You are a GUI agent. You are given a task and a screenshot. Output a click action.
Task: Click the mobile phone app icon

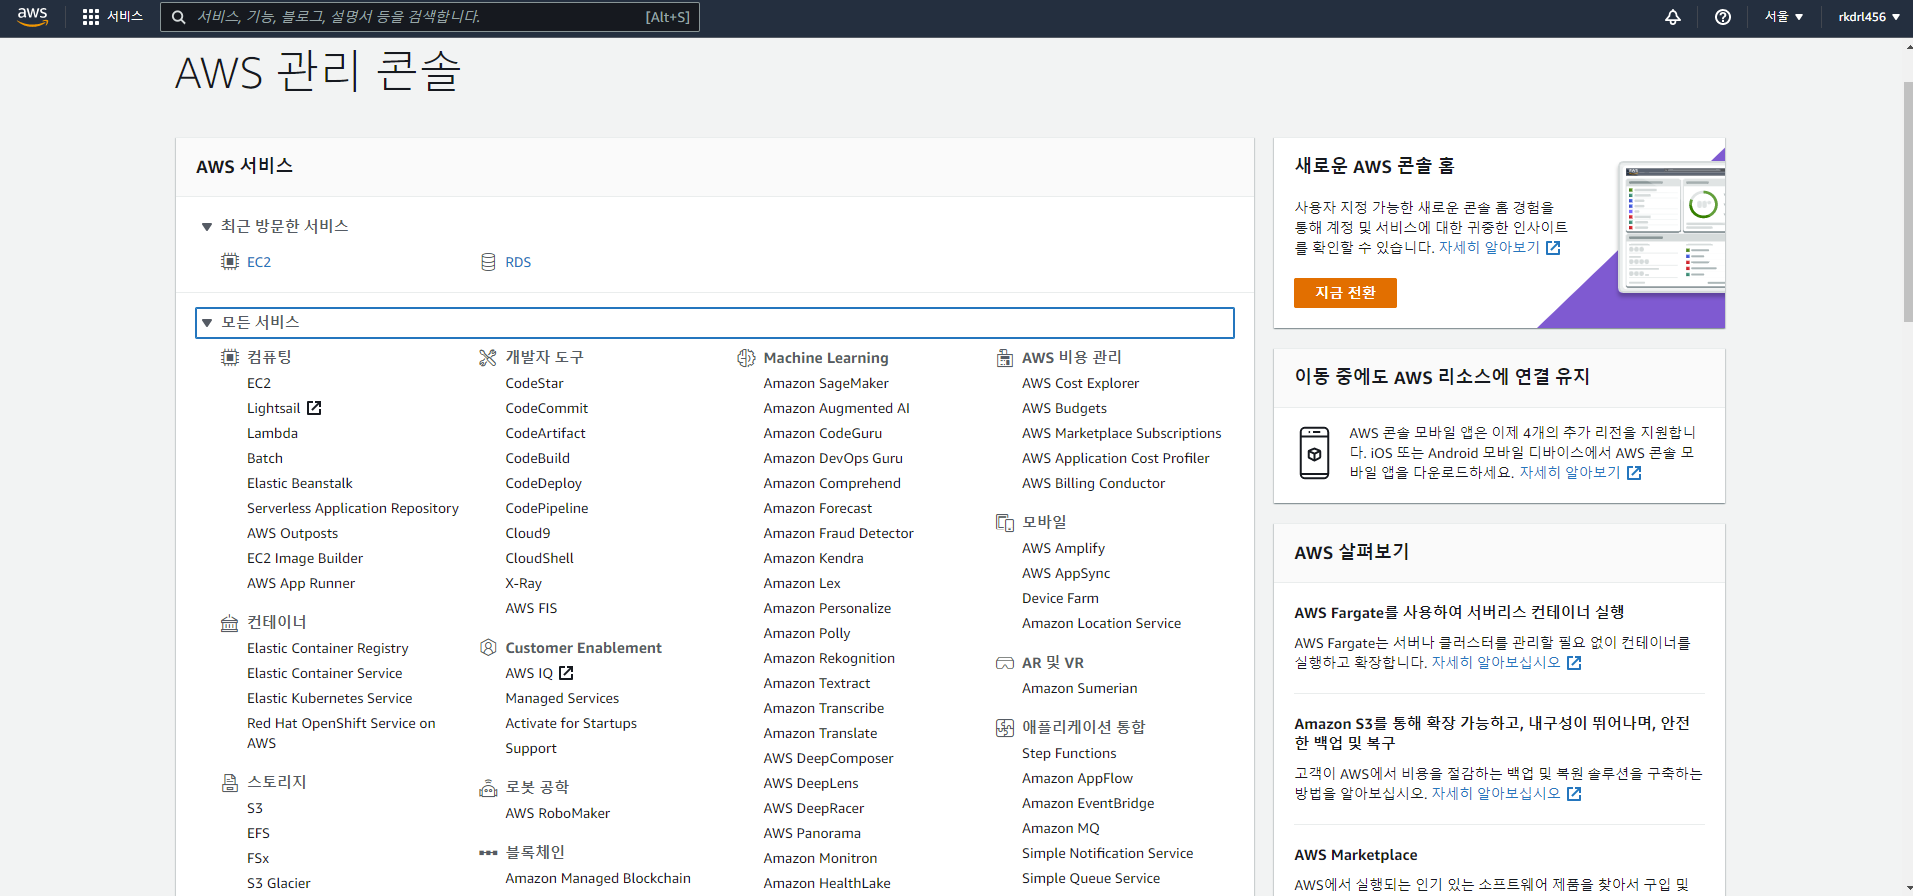coord(1314,453)
